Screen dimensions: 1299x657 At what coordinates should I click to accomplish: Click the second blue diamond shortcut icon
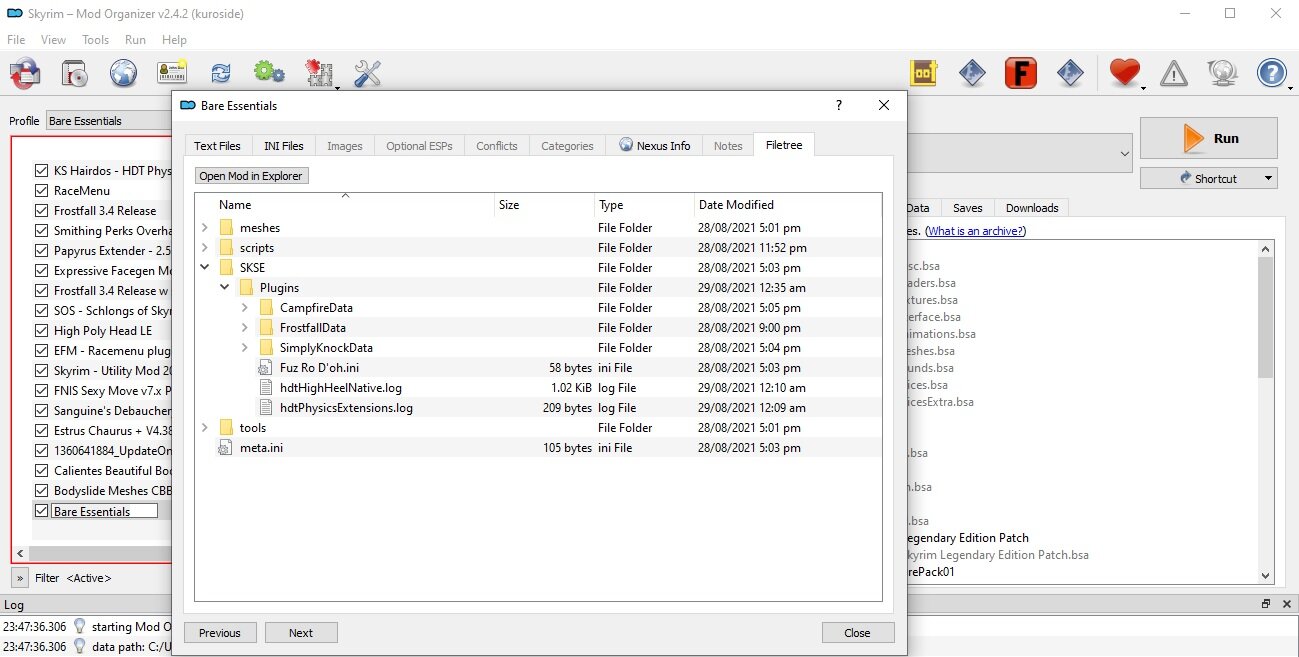click(1070, 73)
